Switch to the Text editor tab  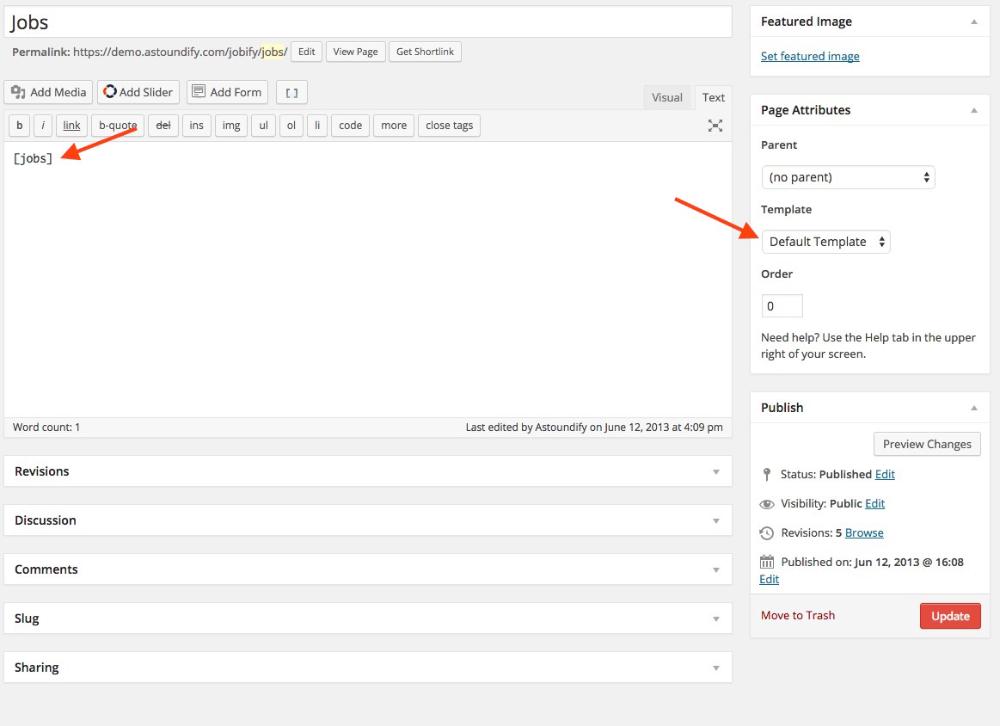point(713,98)
